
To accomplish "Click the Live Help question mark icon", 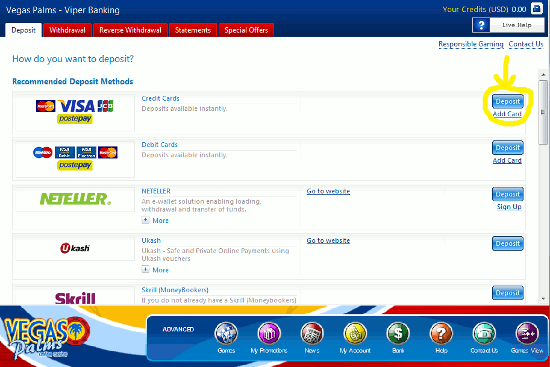I will tap(481, 25).
